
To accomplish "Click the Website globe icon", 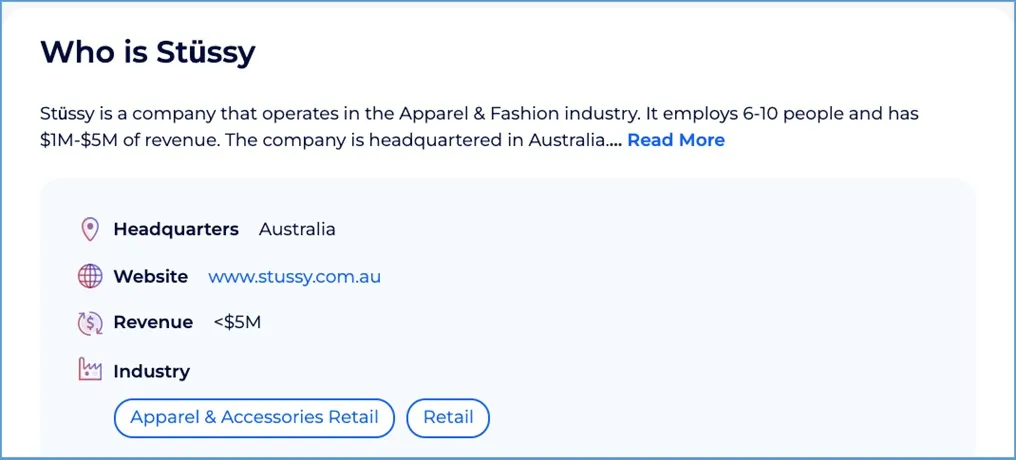I will pos(90,276).
